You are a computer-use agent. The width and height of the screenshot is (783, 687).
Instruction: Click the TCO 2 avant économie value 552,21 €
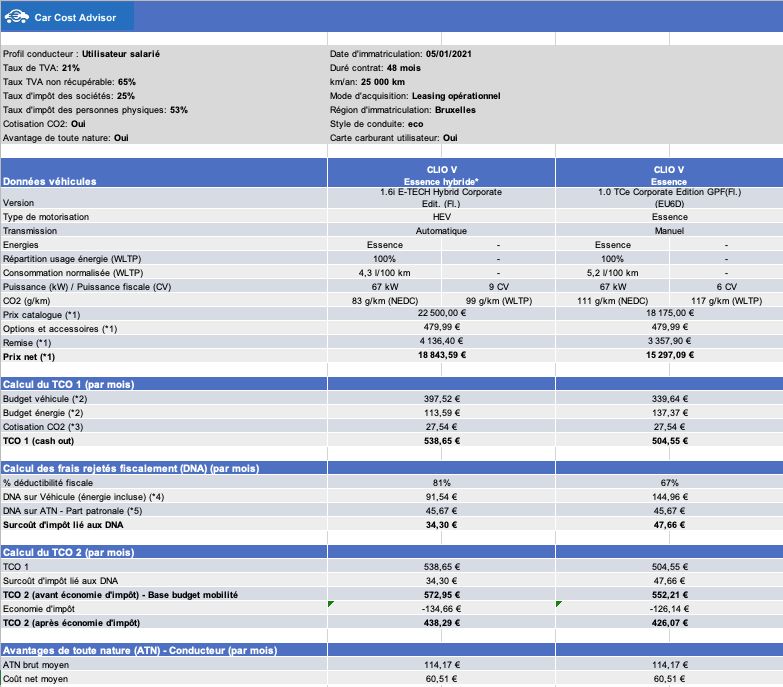point(670,595)
